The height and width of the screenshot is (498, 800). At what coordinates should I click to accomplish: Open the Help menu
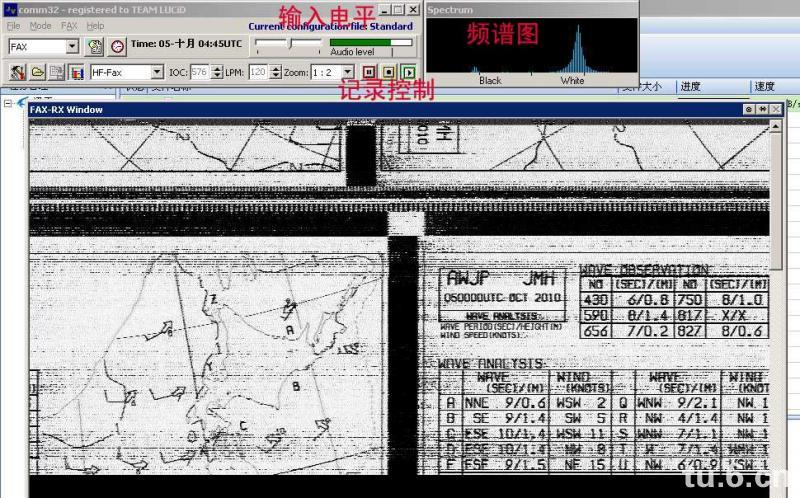click(95, 25)
